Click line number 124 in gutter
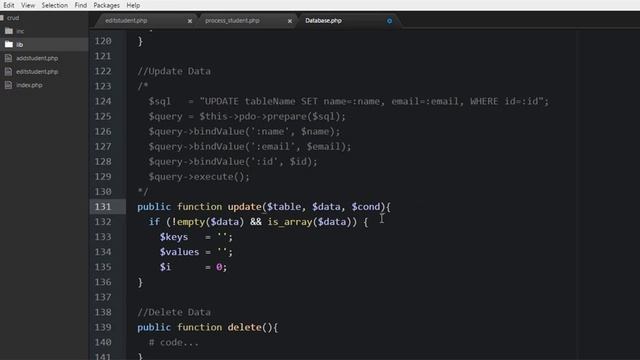 [103, 101]
